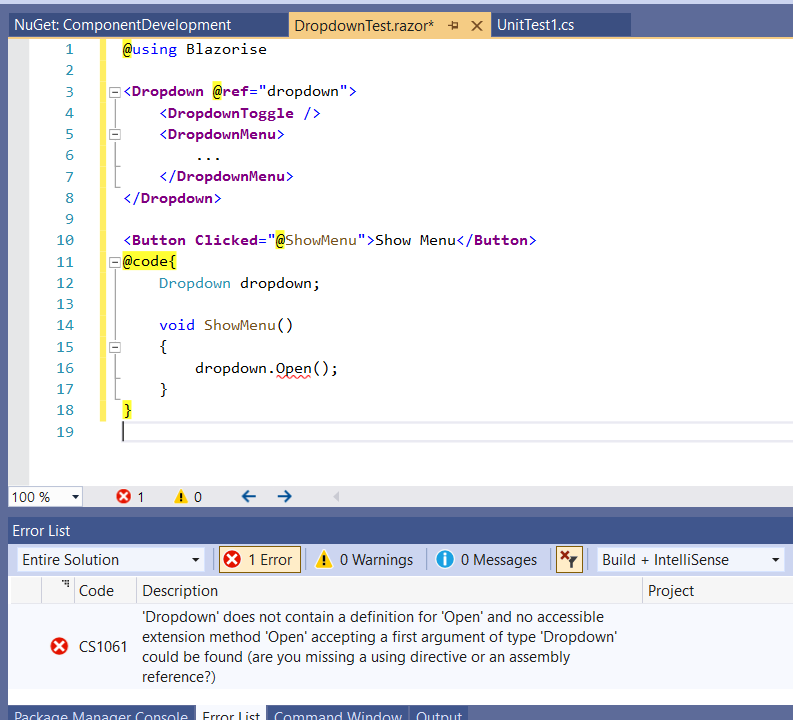Image resolution: width=793 pixels, height=720 pixels.
Task: Collapse the ShowMenu method body on line 15
Action: click(x=115, y=347)
